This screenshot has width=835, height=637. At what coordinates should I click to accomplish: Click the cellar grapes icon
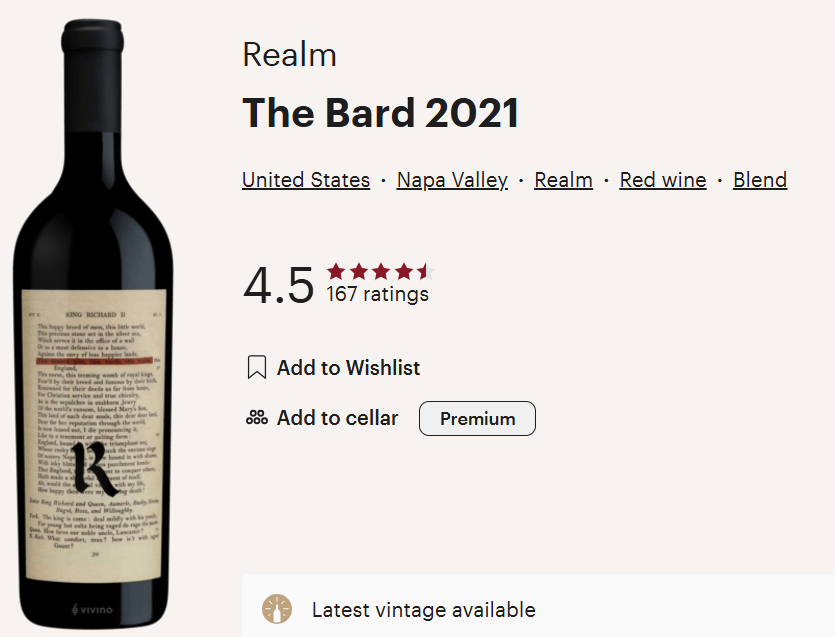pyautogui.click(x=257, y=418)
